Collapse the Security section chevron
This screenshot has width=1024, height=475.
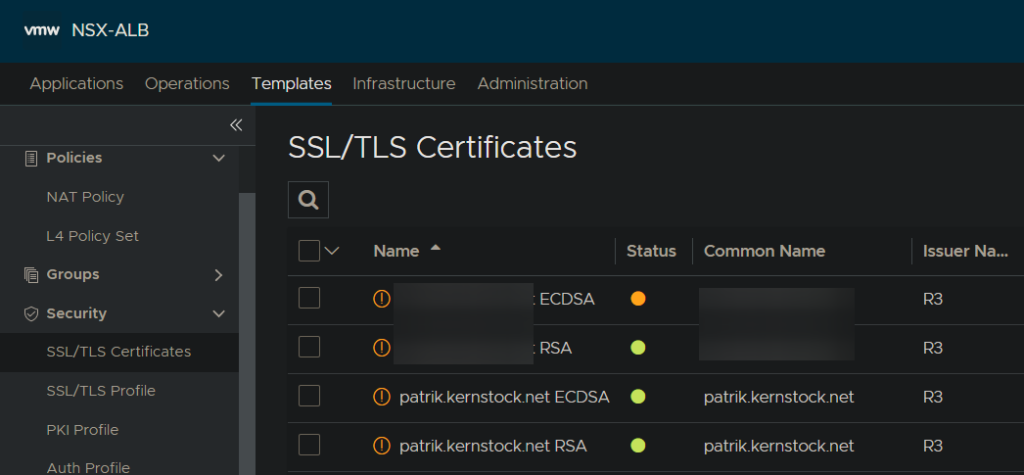pos(219,314)
